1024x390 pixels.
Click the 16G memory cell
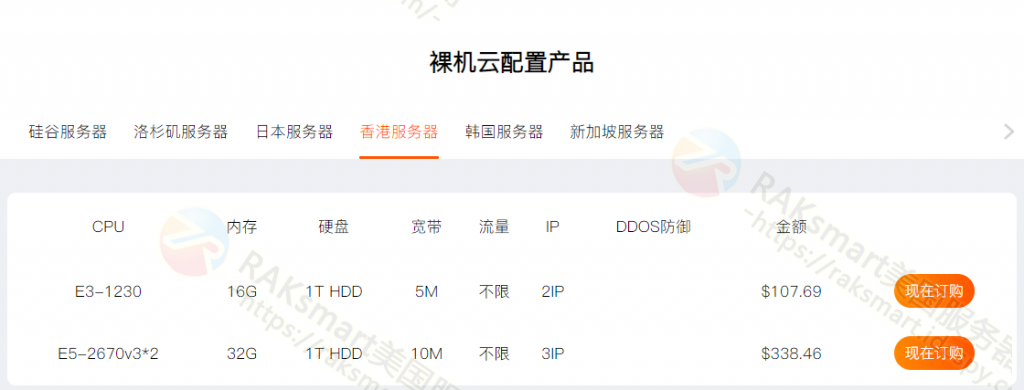pyautogui.click(x=242, y=291)
